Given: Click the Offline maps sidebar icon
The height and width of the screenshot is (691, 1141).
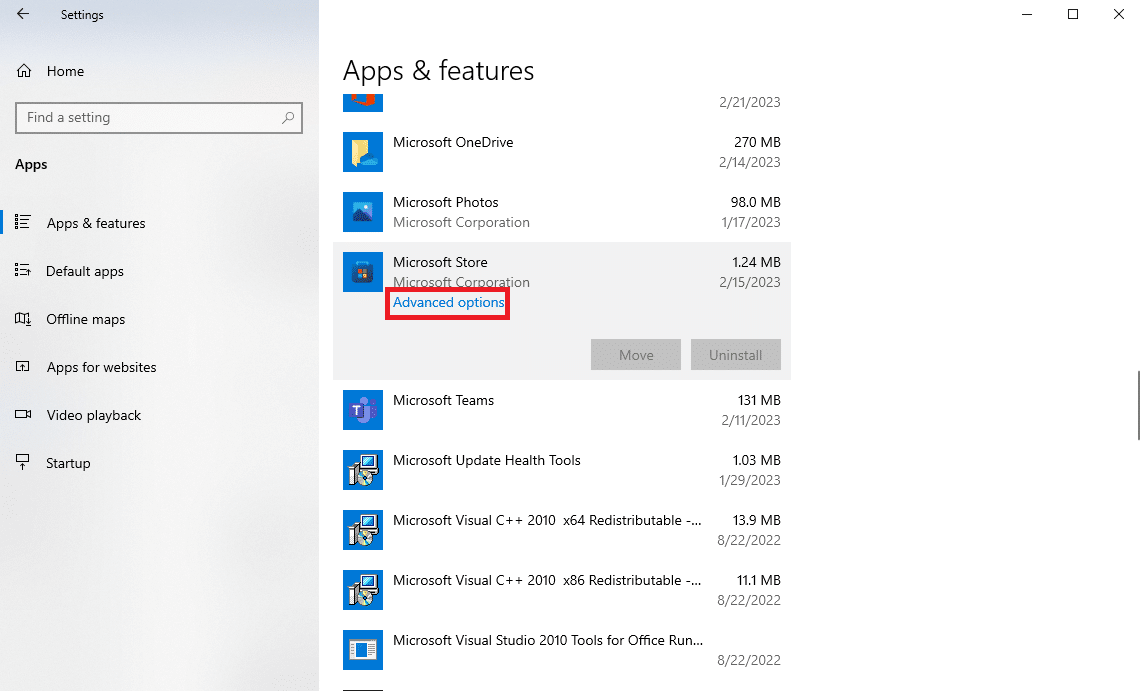Looking at the screenshot, I should pos(23,319).
